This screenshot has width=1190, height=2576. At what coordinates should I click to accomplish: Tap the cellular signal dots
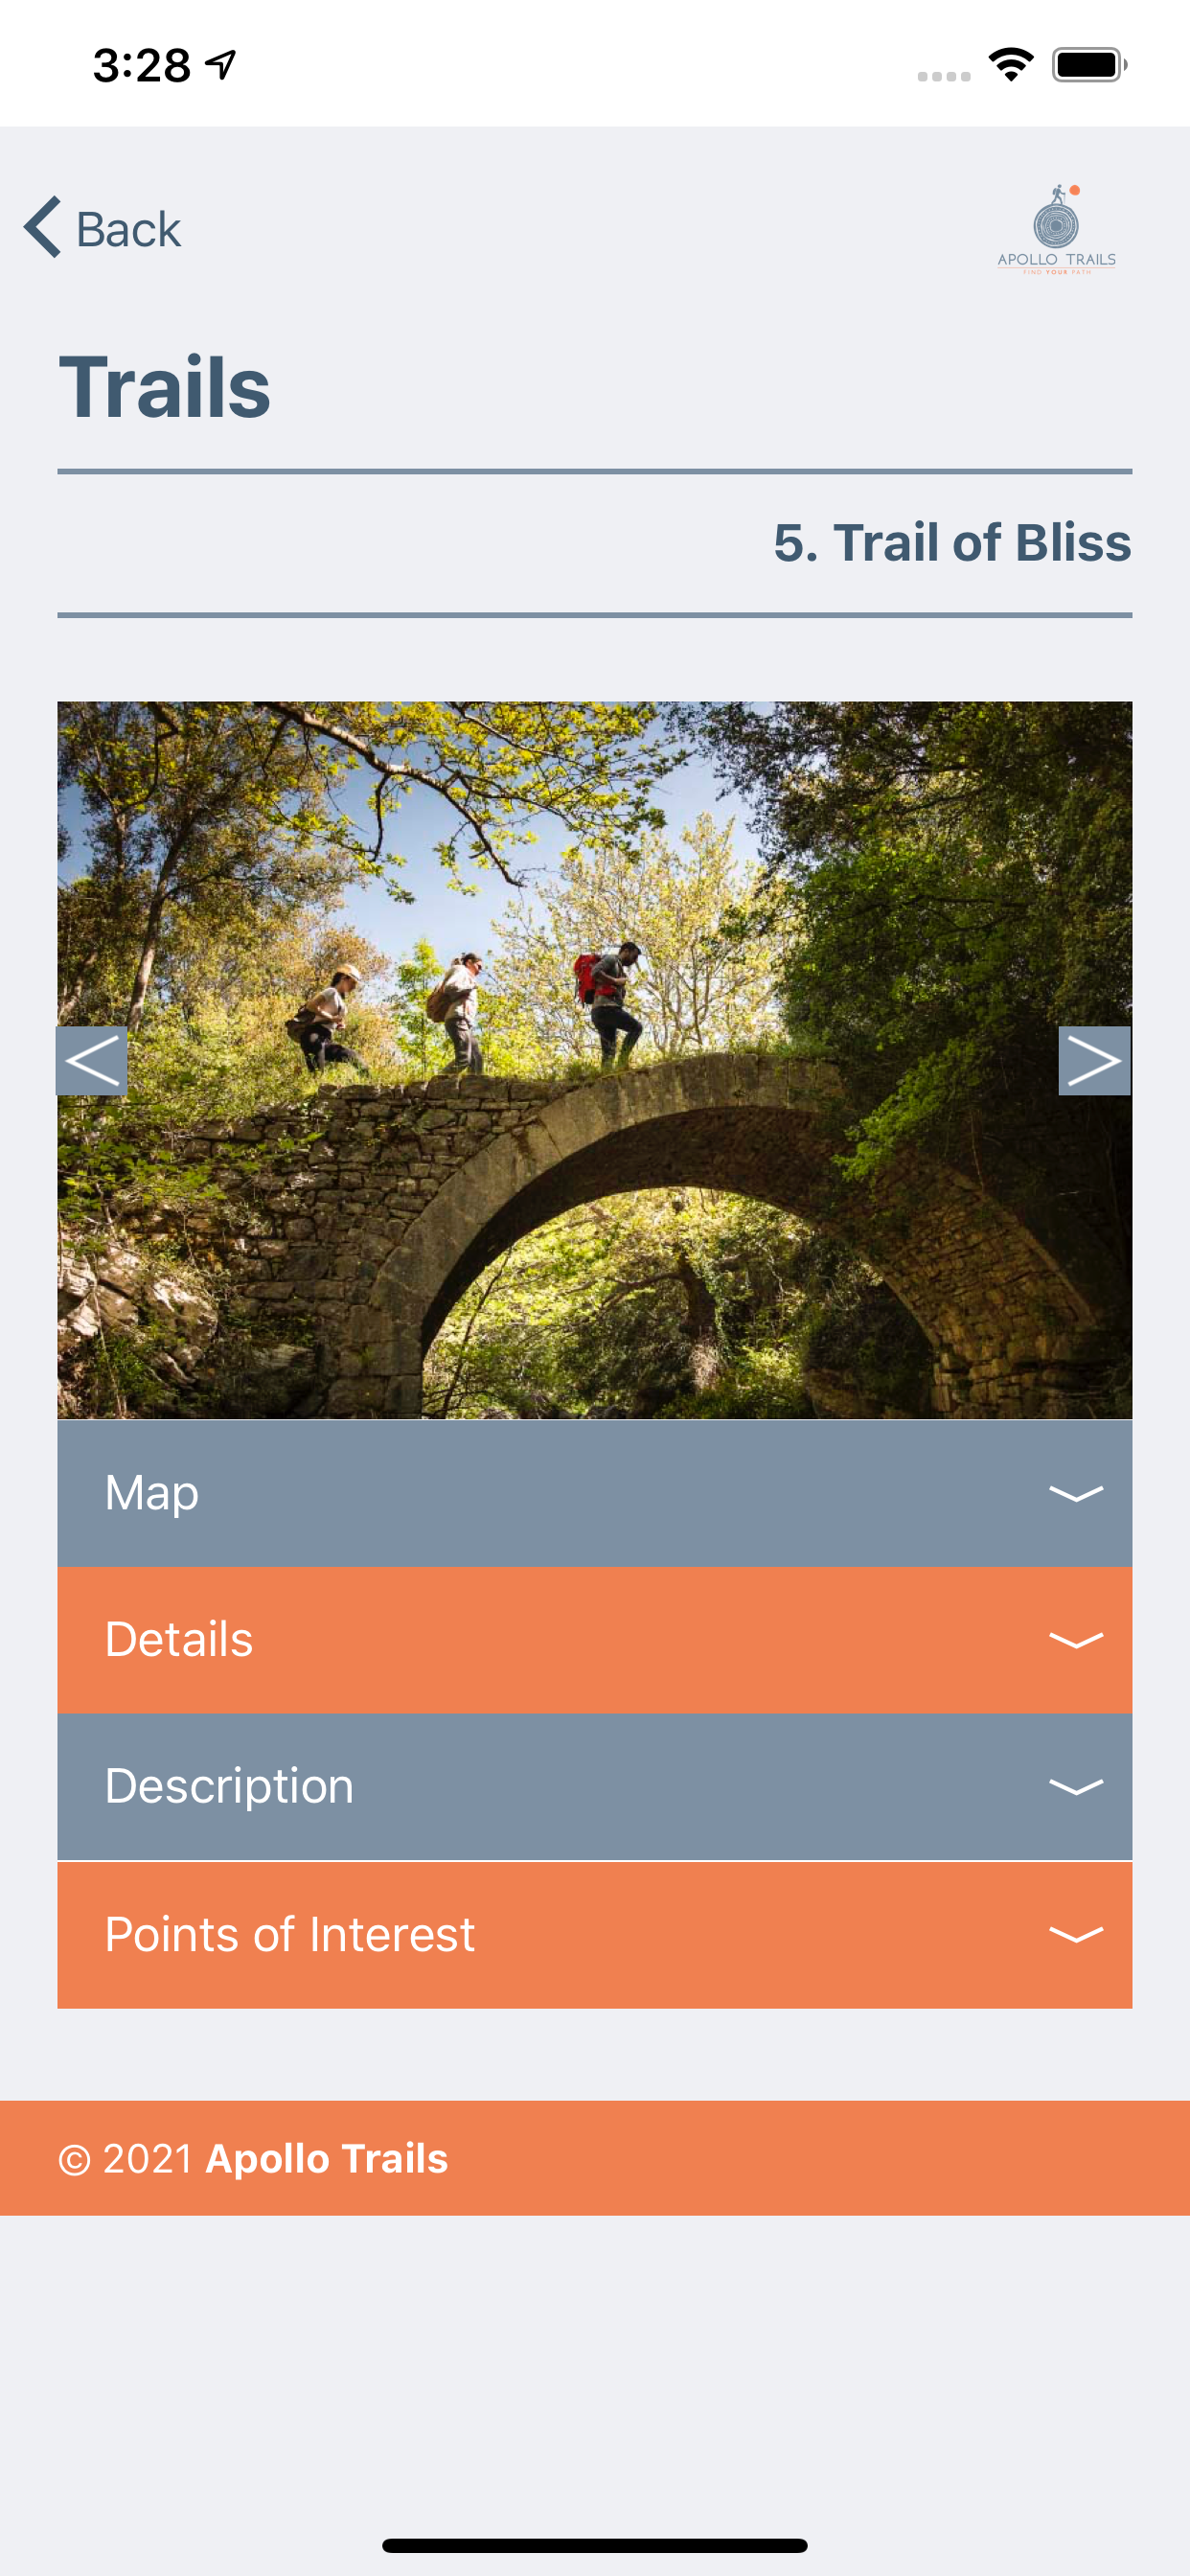tap(944, 76)
